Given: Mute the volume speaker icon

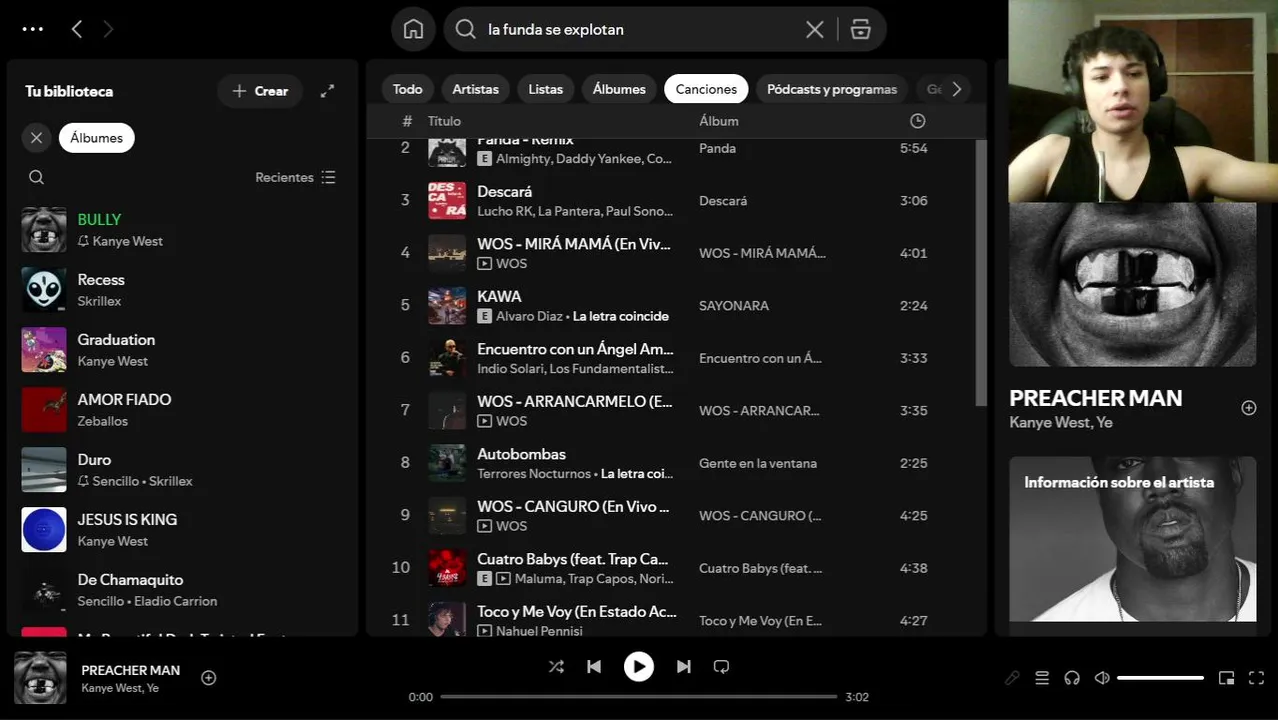Looking at the screenshot, I should tap(1102, 678).
